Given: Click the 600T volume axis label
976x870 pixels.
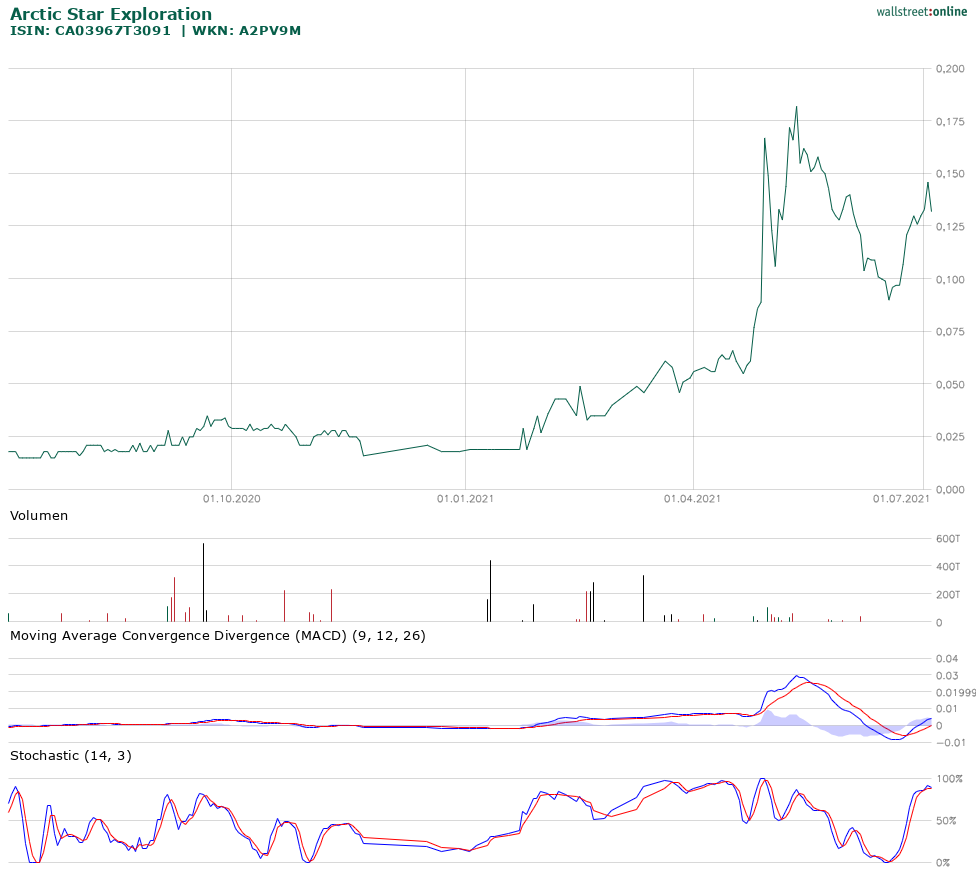Looking at the screenshot, I should point(948,539).
